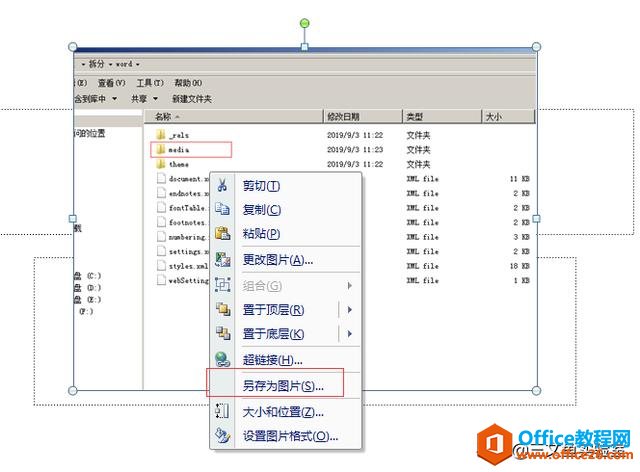Open the 查看(V) menu
640x472 pixels.
111,83
